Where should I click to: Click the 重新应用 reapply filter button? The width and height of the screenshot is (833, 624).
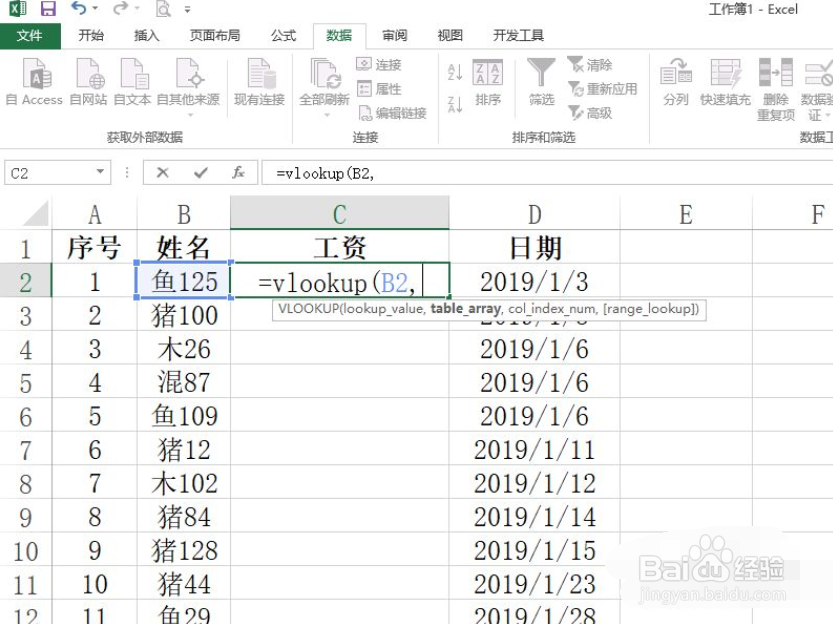pos(602,89)
